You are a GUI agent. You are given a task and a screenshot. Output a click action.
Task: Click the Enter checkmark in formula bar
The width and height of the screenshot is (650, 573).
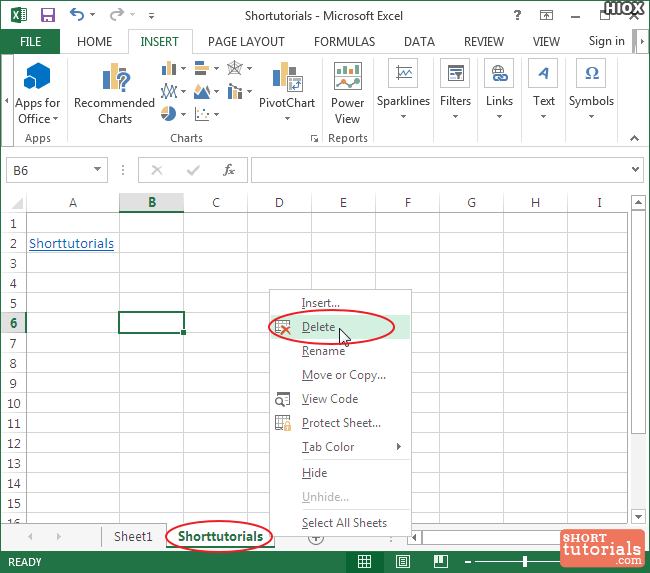(x=193, y=170)
